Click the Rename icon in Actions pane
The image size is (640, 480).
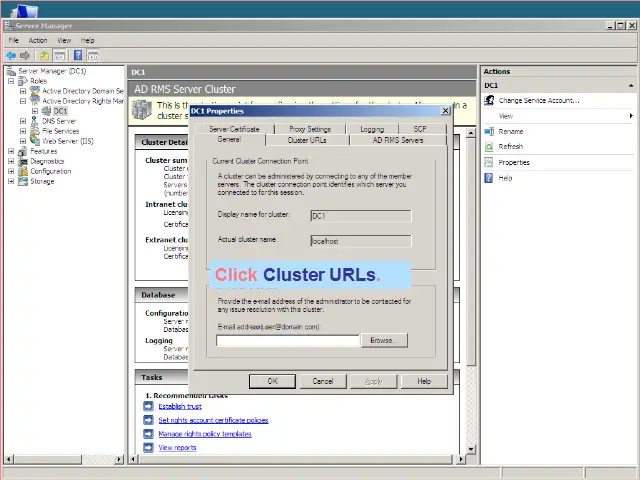pos(489,131)
